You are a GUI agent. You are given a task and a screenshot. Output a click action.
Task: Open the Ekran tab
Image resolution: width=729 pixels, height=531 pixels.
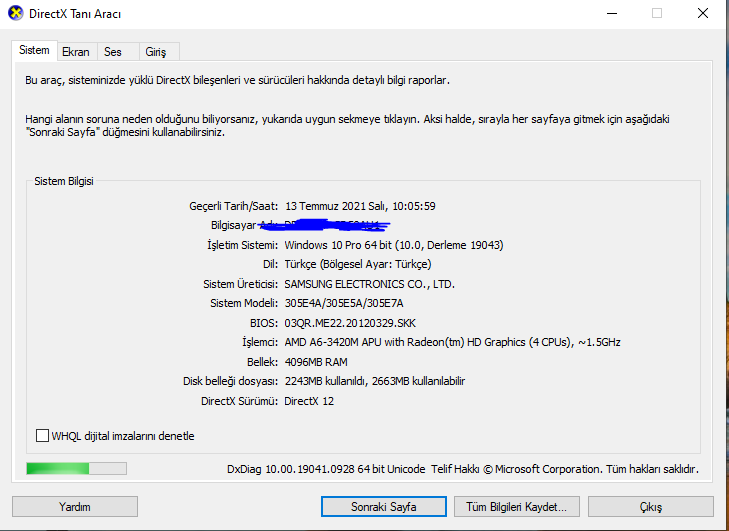(x=76, y=52)
